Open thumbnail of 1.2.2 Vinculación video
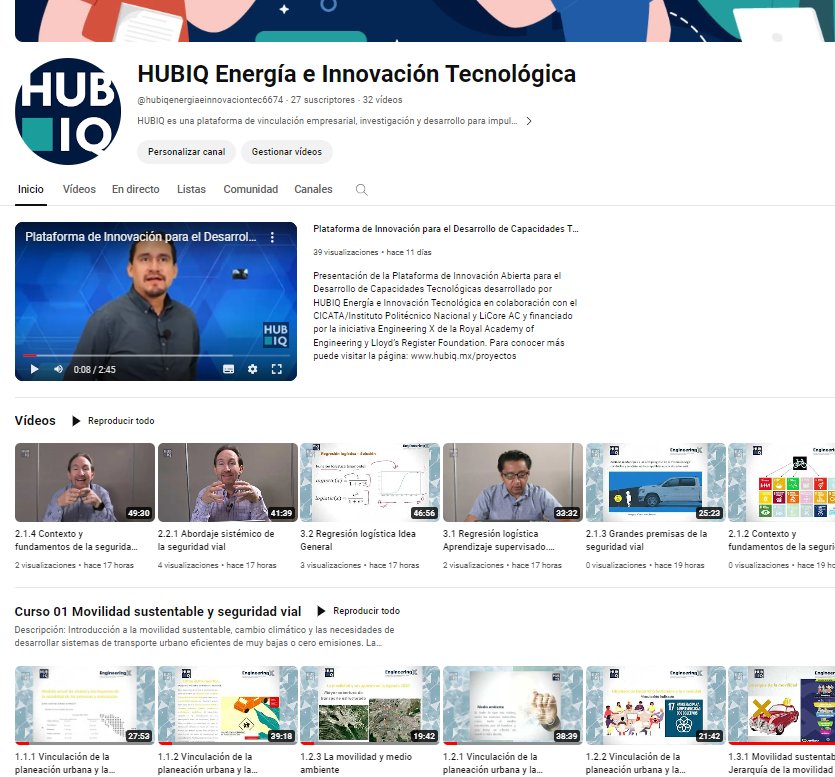 (x=656, y=705)
